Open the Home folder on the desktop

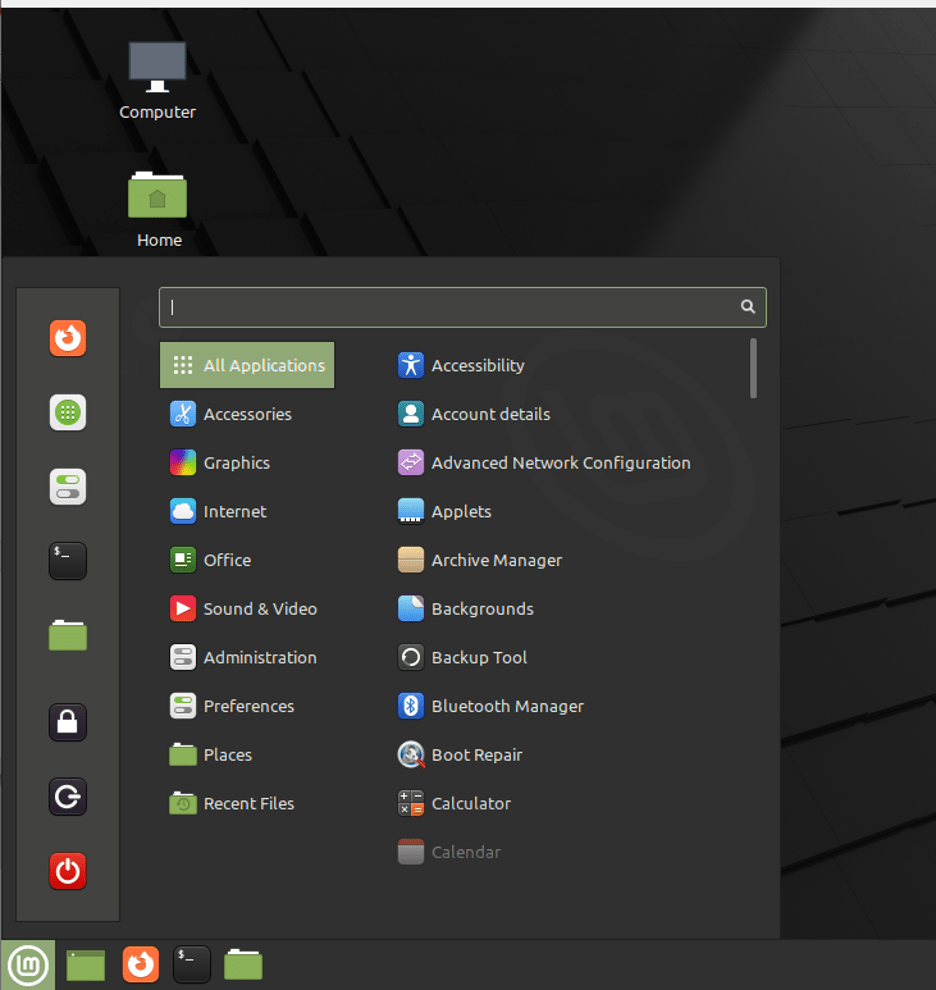(157, 195)
